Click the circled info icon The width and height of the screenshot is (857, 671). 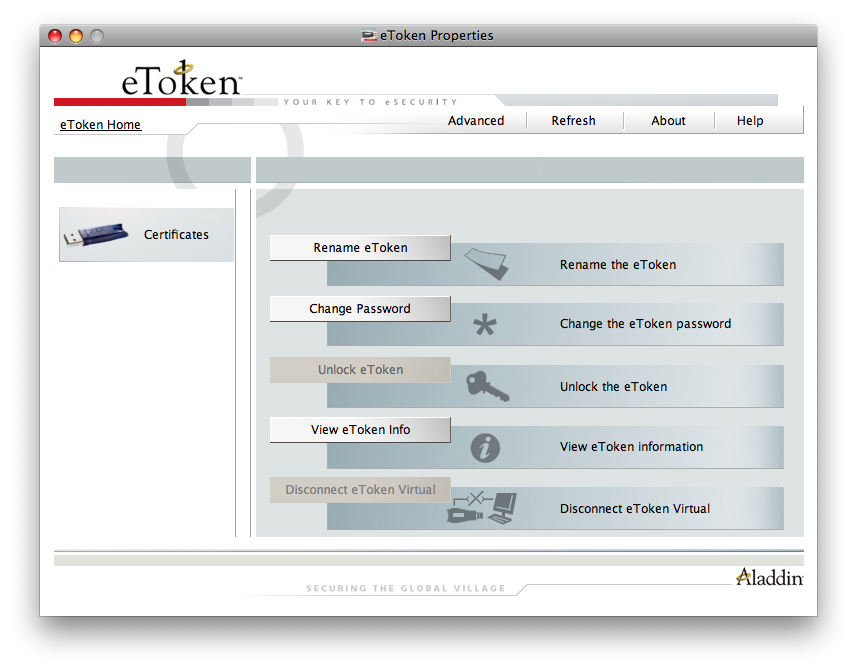485,448
